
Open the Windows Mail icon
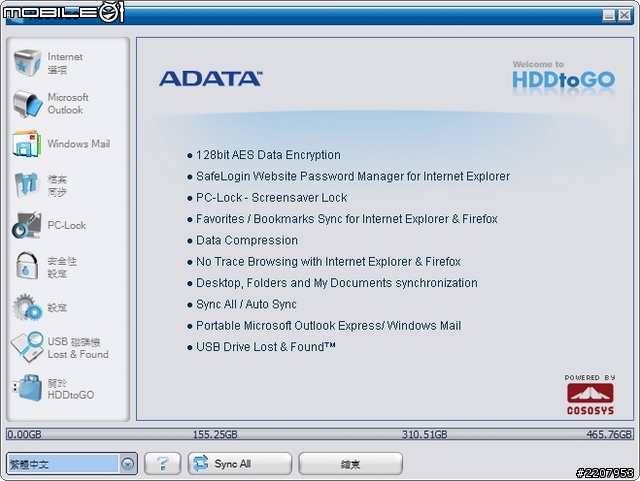pyautogui.click(x=27, y=144)
